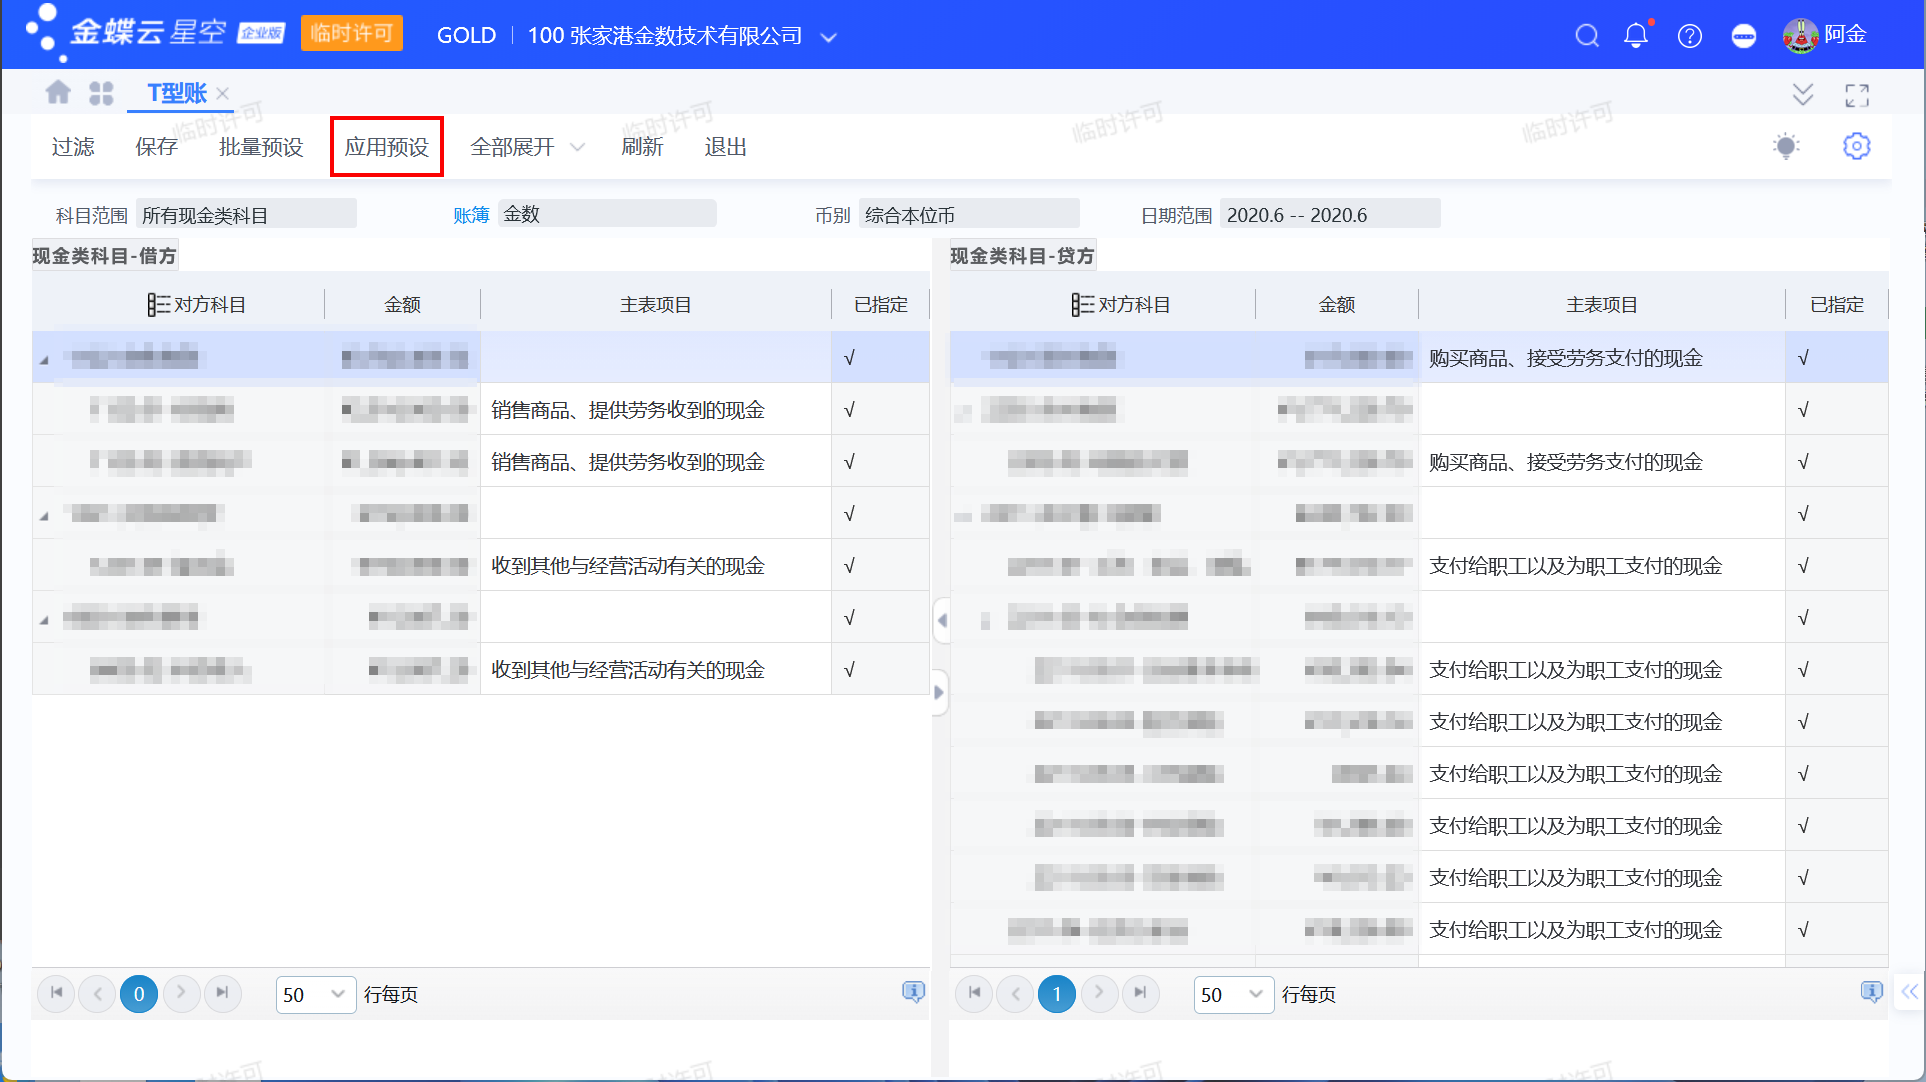Switch to the T型账 tab
The height and width of the screenshot is (1082, 1926).
click(x=177, y=93)
